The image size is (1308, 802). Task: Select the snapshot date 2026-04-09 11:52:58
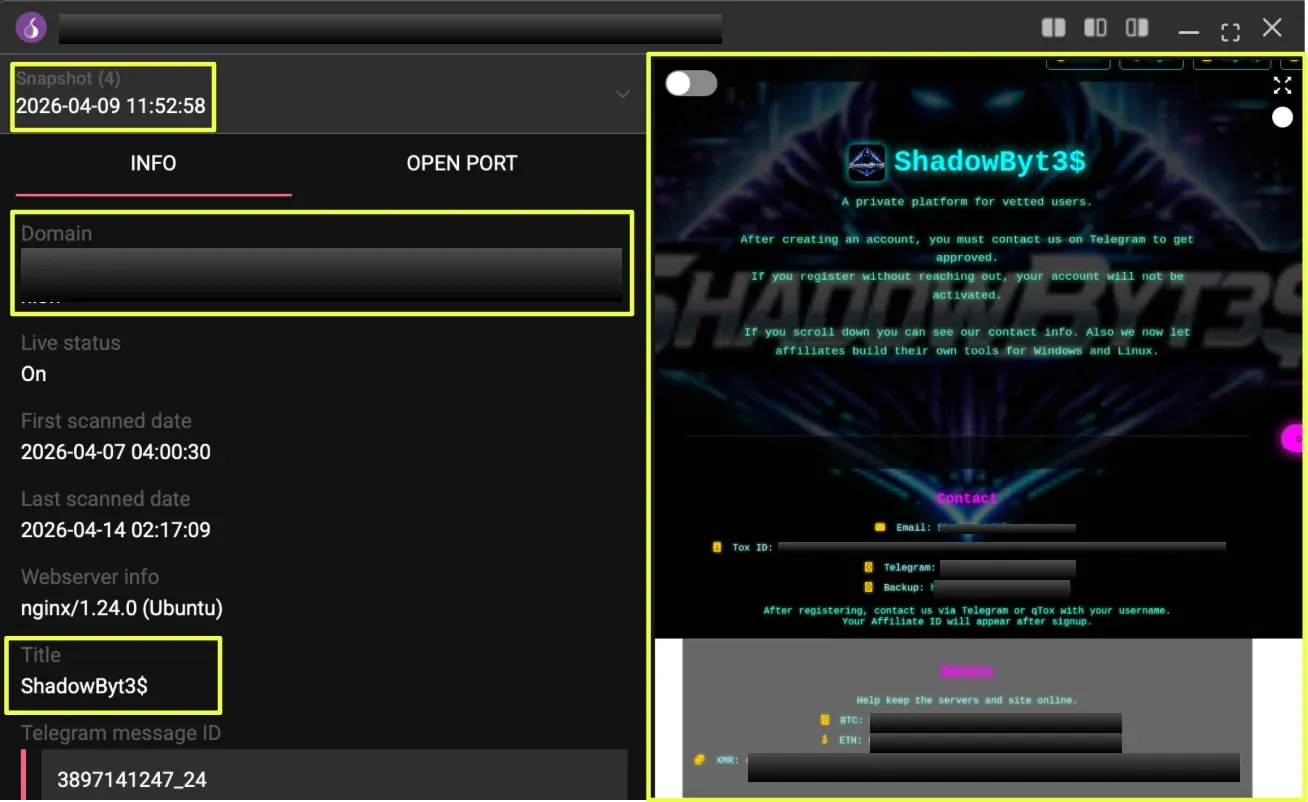(111, 107)
